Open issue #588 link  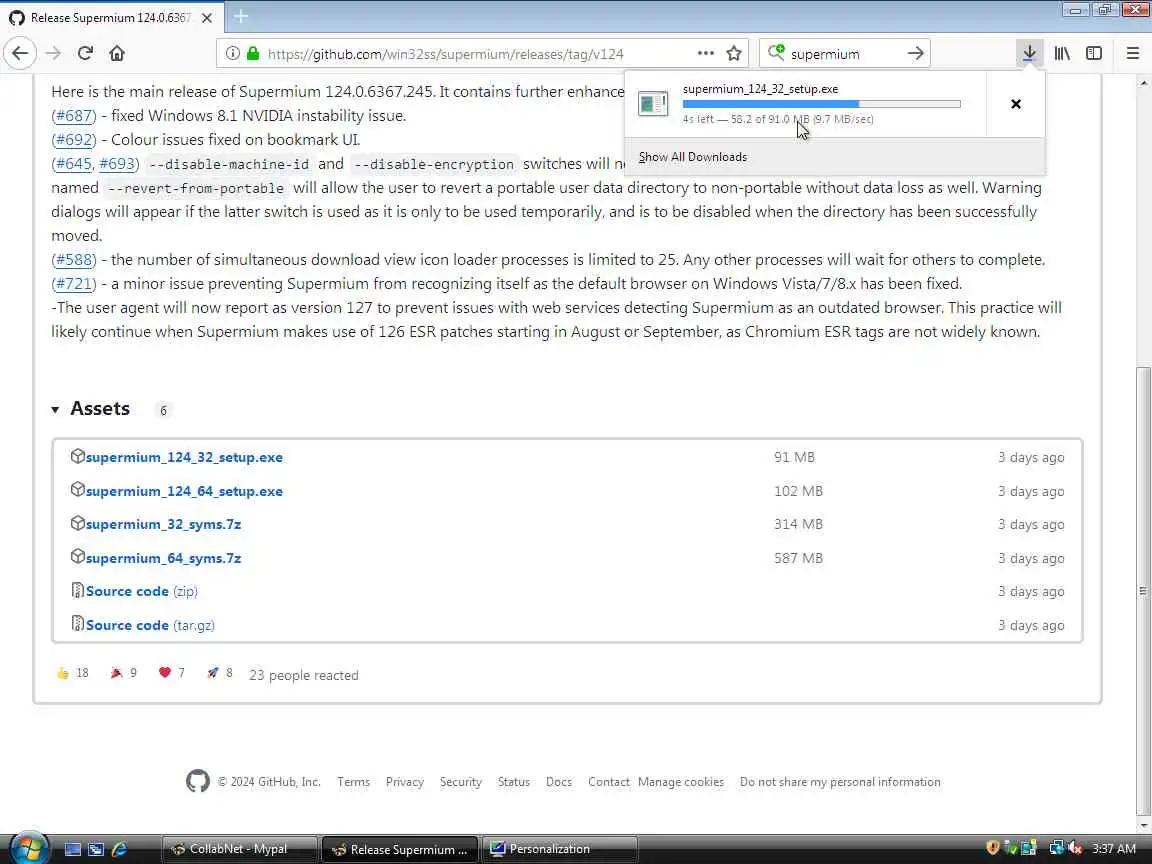point(73,259)
